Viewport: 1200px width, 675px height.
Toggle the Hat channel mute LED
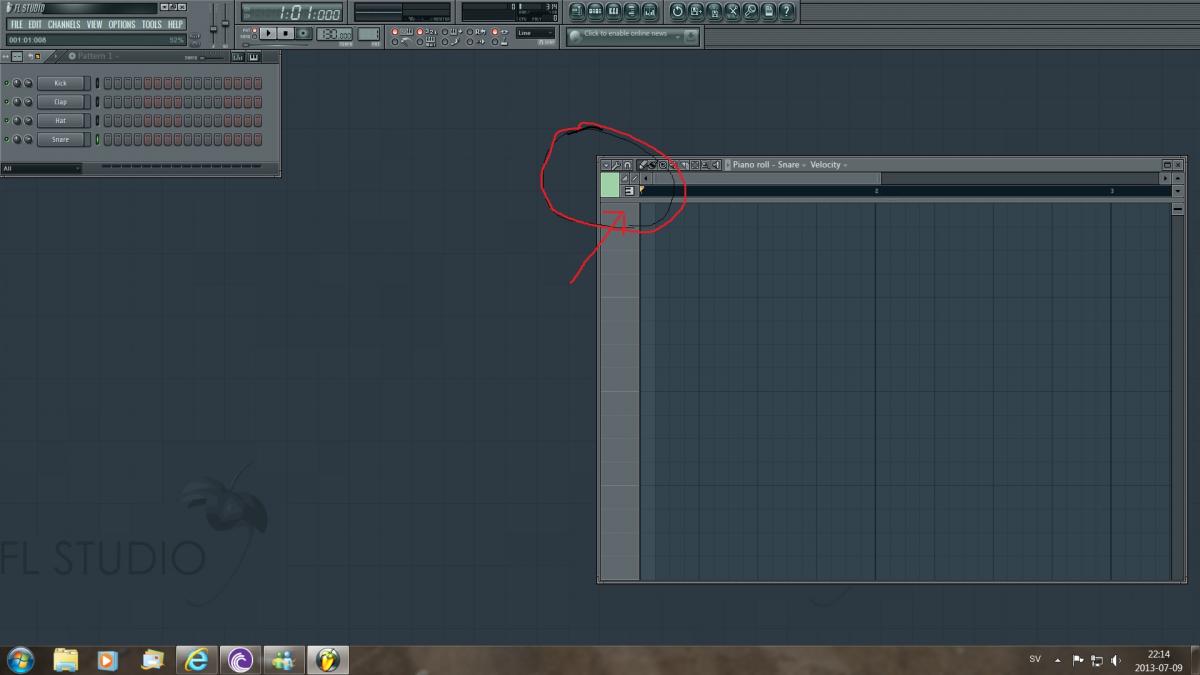click(x=6, y=121)
